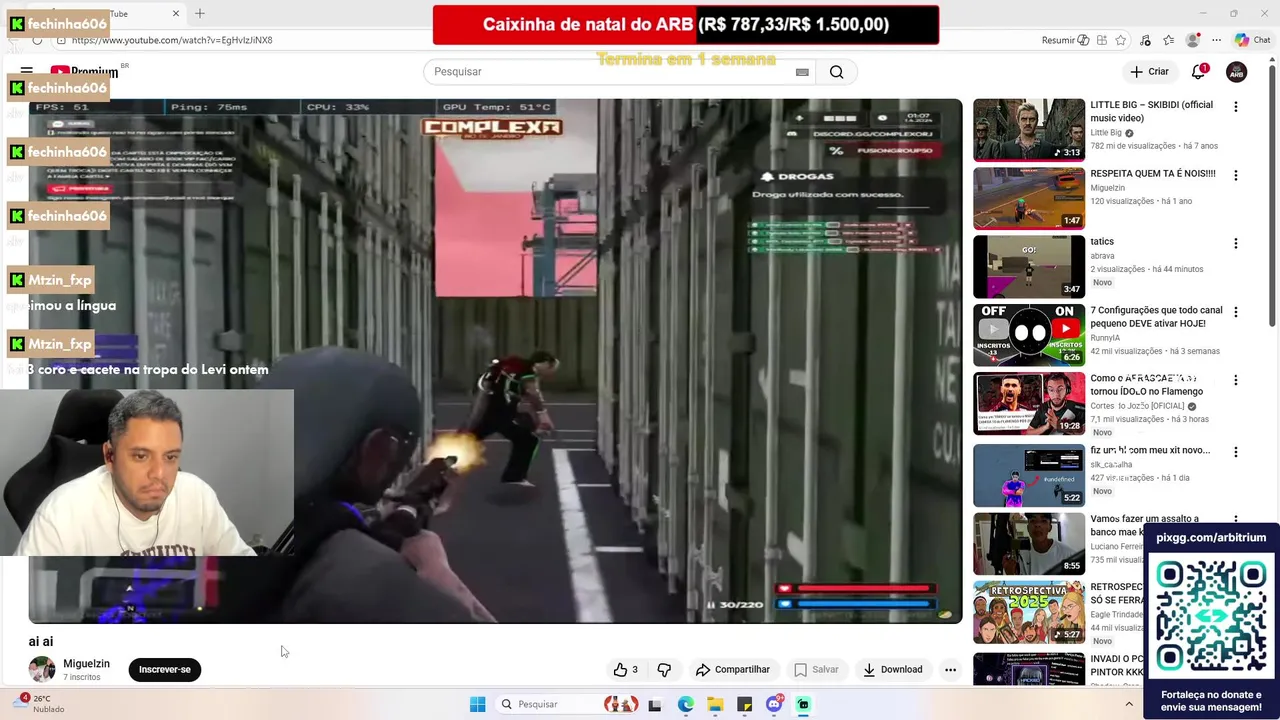Open Windows Start menu
The image size is (1280, 720).
477,704
